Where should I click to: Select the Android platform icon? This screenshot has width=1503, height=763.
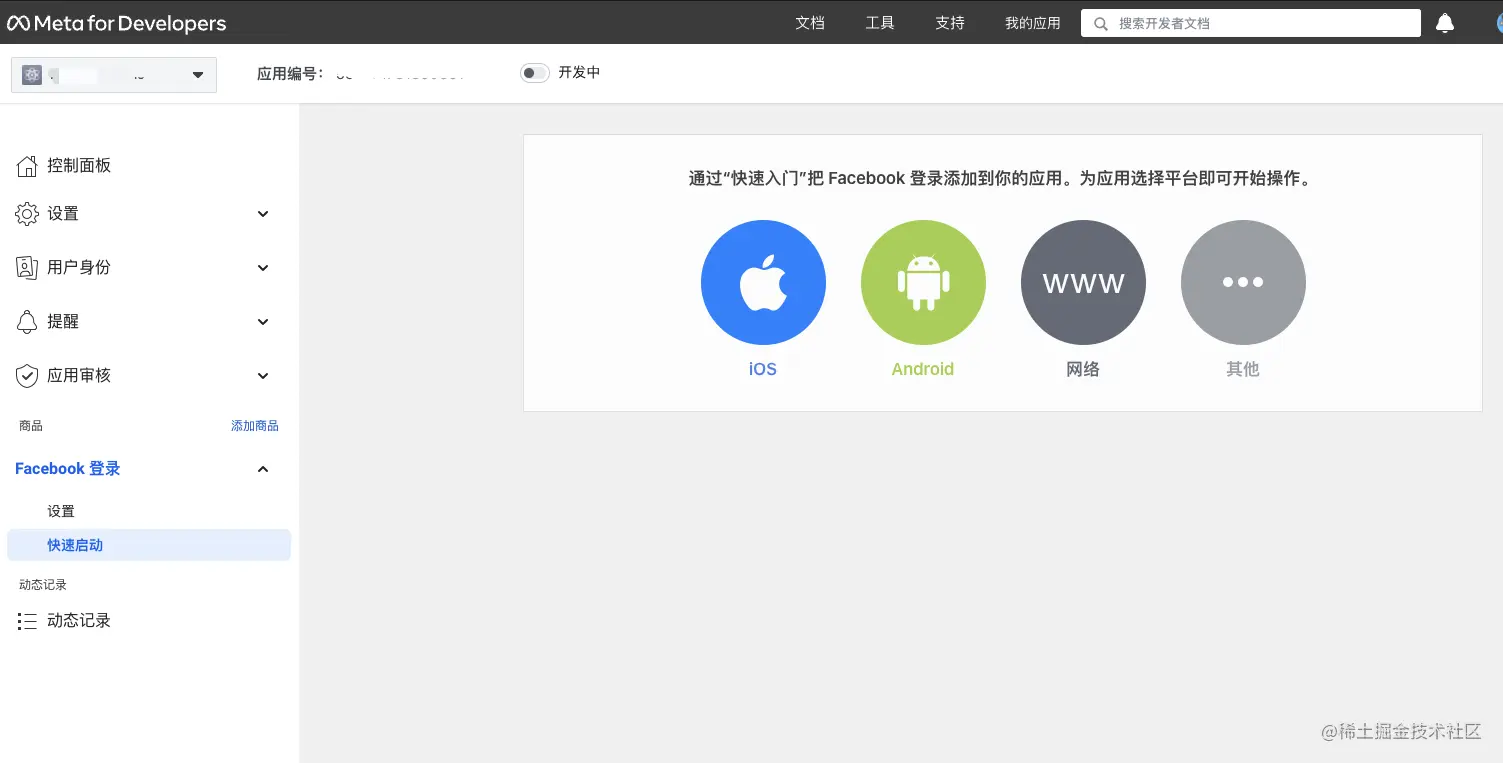click(x=922, y=282)
